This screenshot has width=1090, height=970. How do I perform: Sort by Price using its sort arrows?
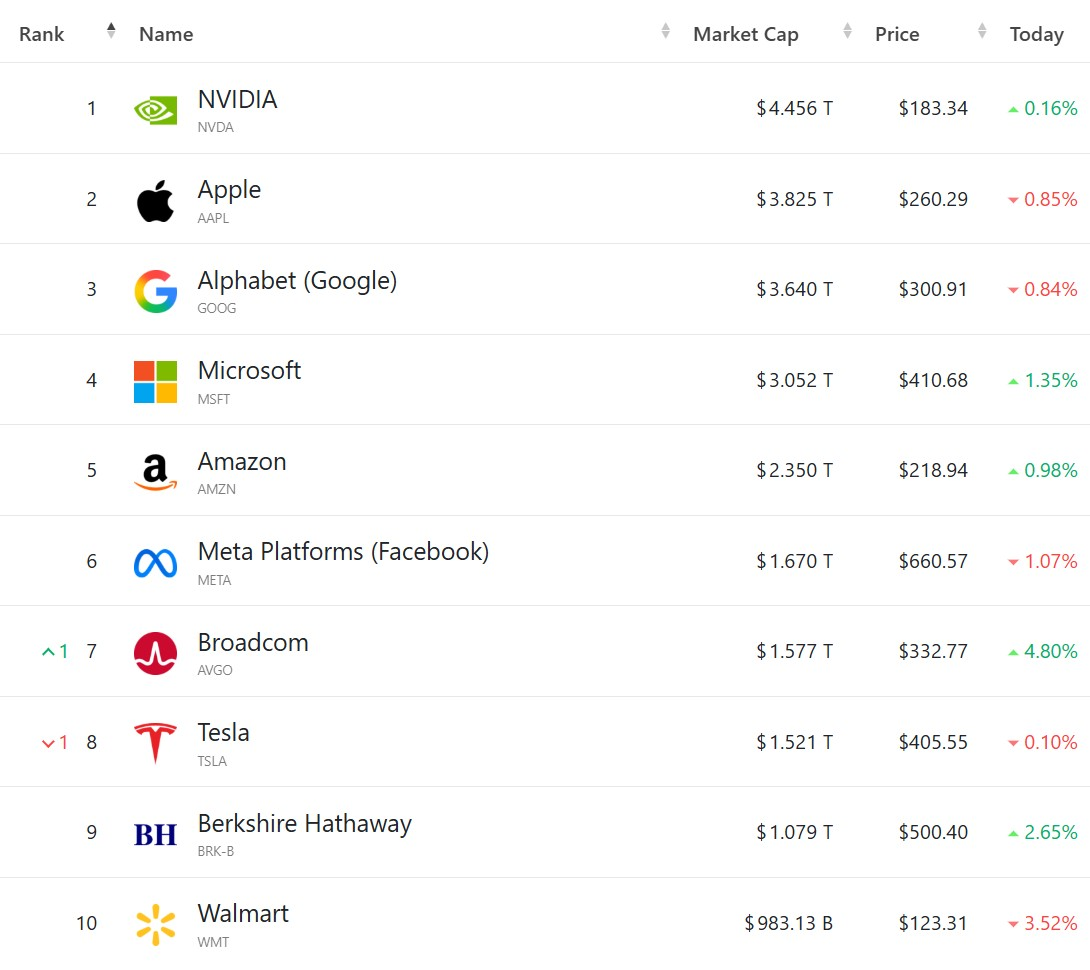(982, 32)
